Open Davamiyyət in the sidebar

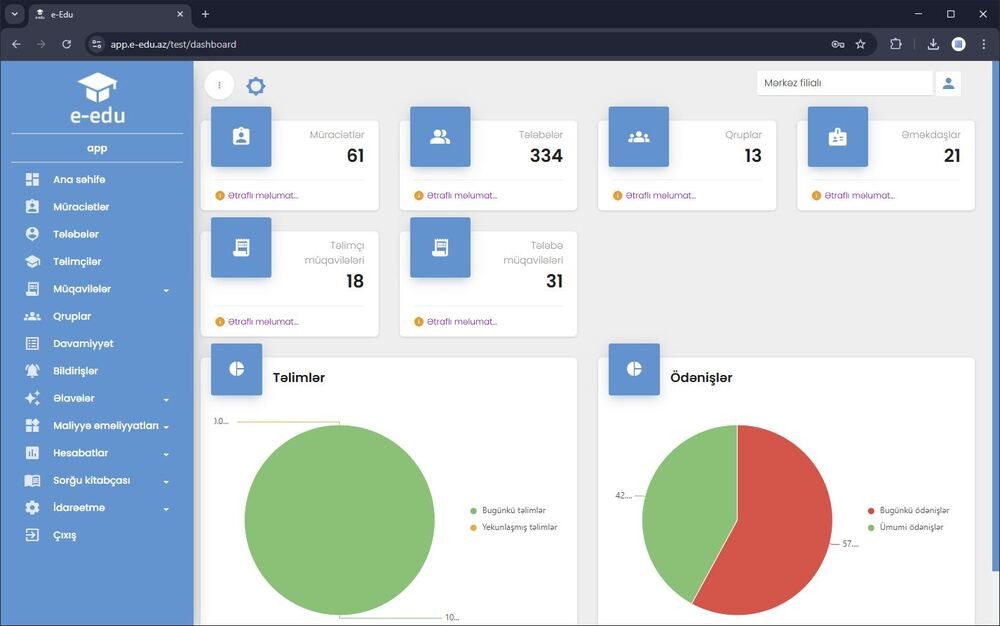pyautogui.click(x=83, y=344)
